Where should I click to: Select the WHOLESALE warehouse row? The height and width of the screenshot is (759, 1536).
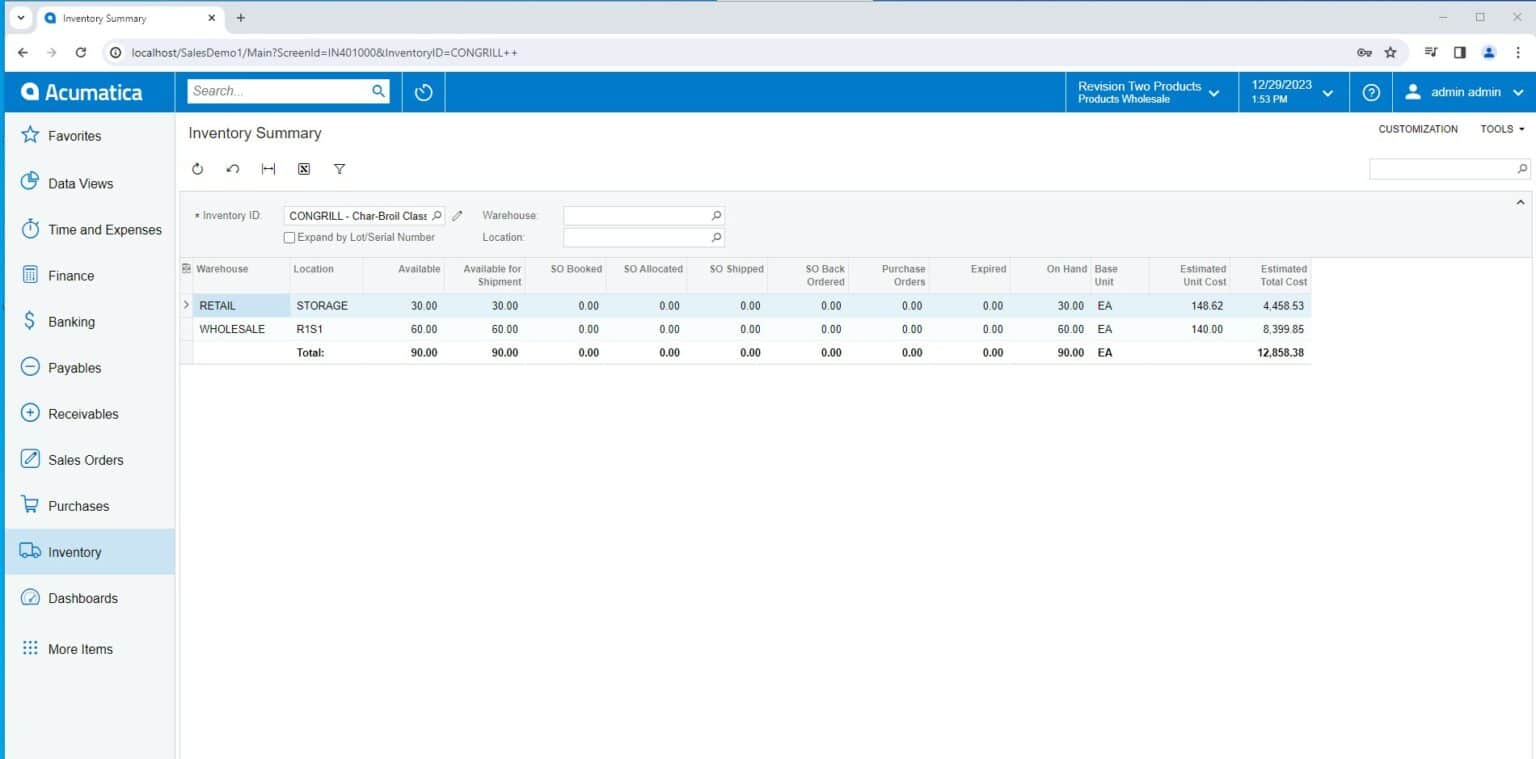232,329
